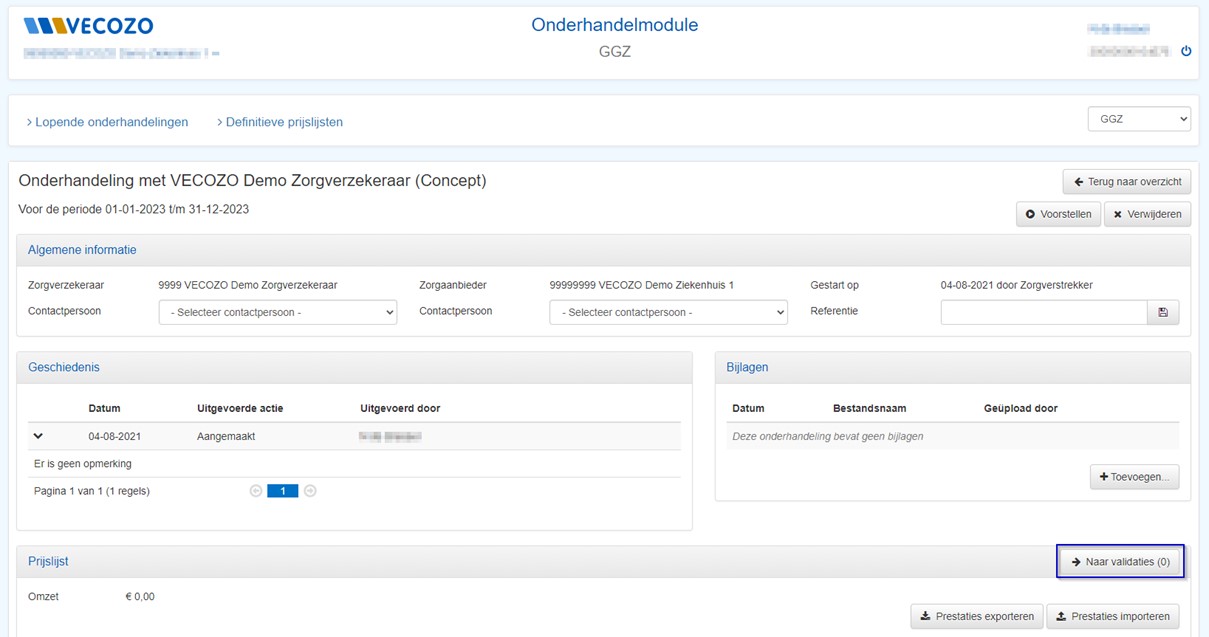The height and width of the screenshot is (637, 1209).
Task: Focus the Referentie input field
Action: click(1044, 312)
